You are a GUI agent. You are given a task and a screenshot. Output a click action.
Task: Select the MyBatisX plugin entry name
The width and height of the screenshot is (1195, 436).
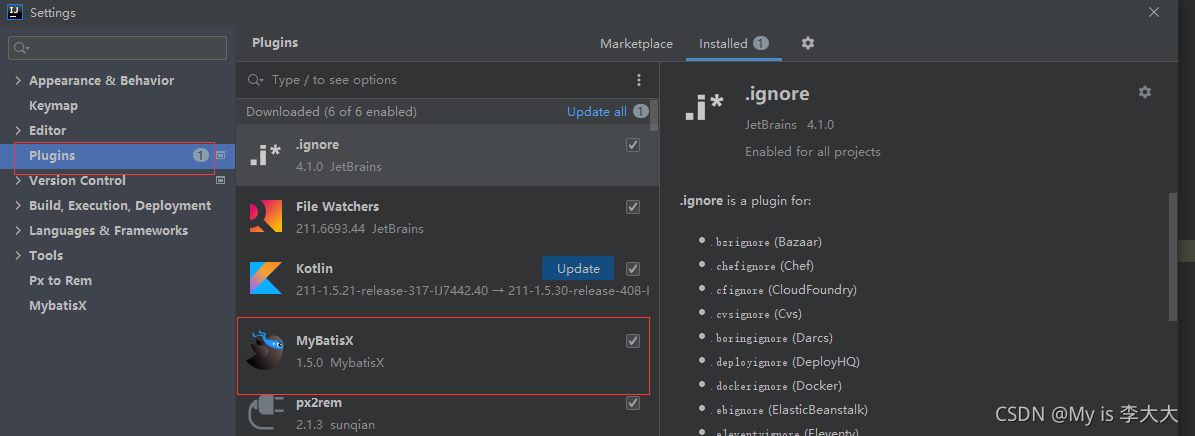325,341
